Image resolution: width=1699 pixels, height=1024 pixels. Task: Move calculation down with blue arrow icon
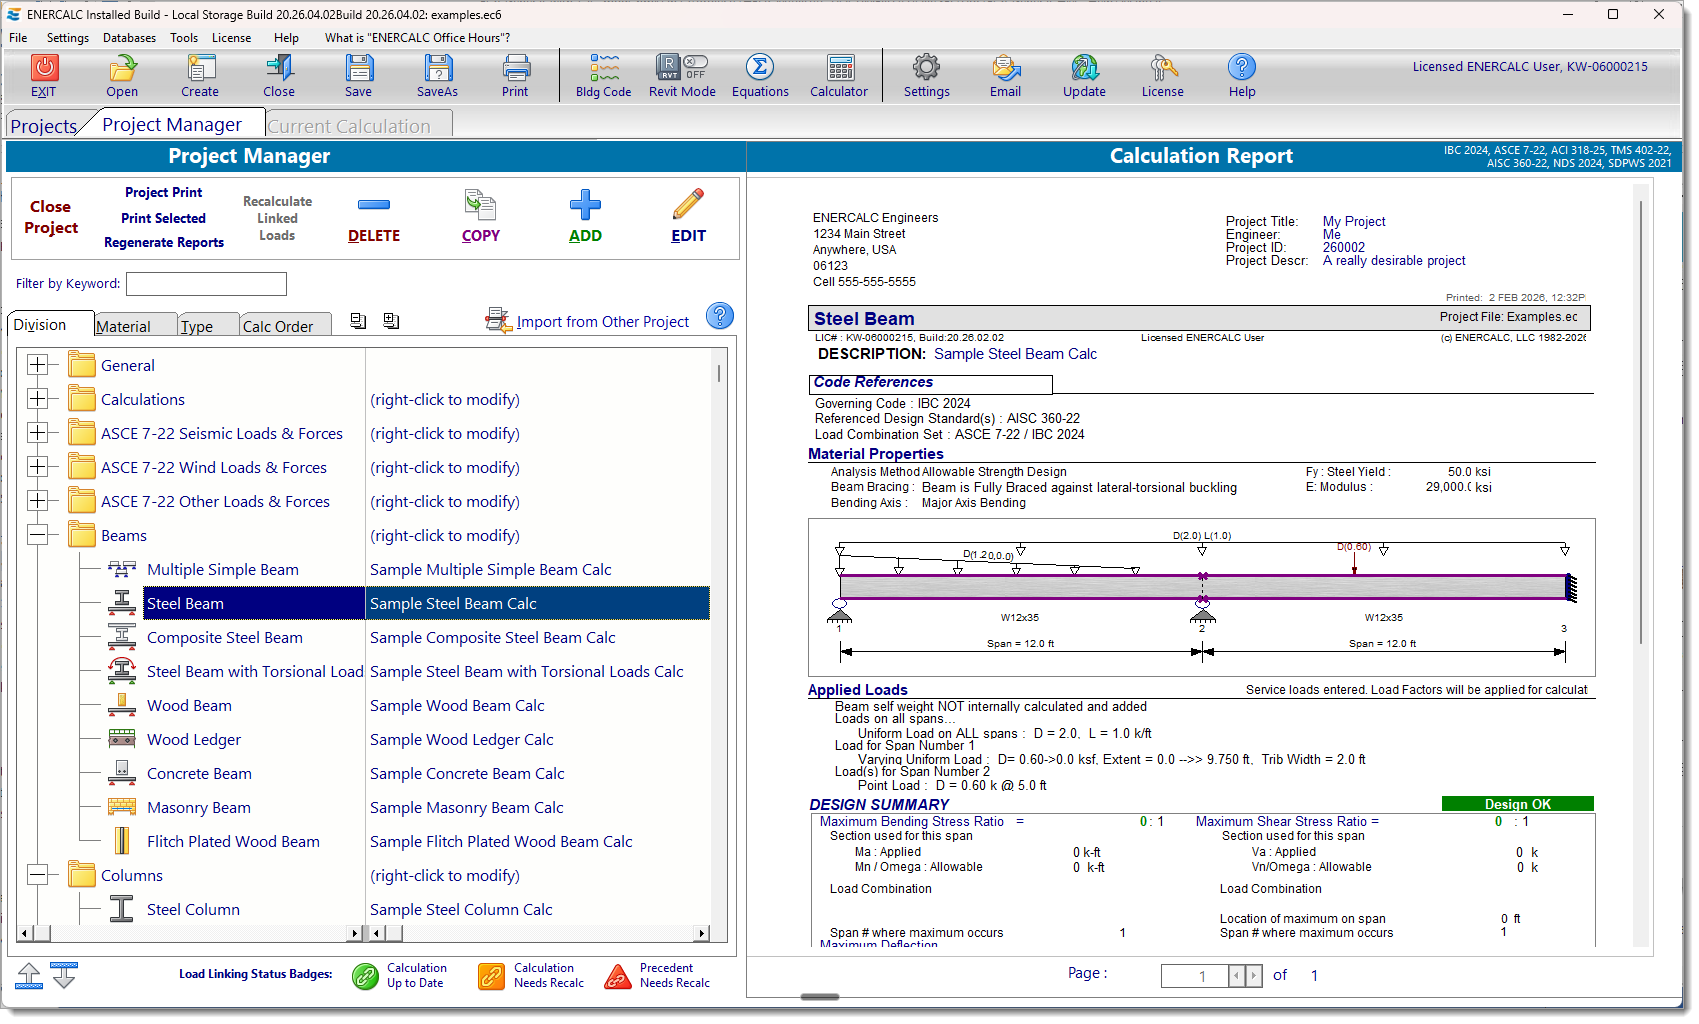pyautogui.click(x=64, y=975)
